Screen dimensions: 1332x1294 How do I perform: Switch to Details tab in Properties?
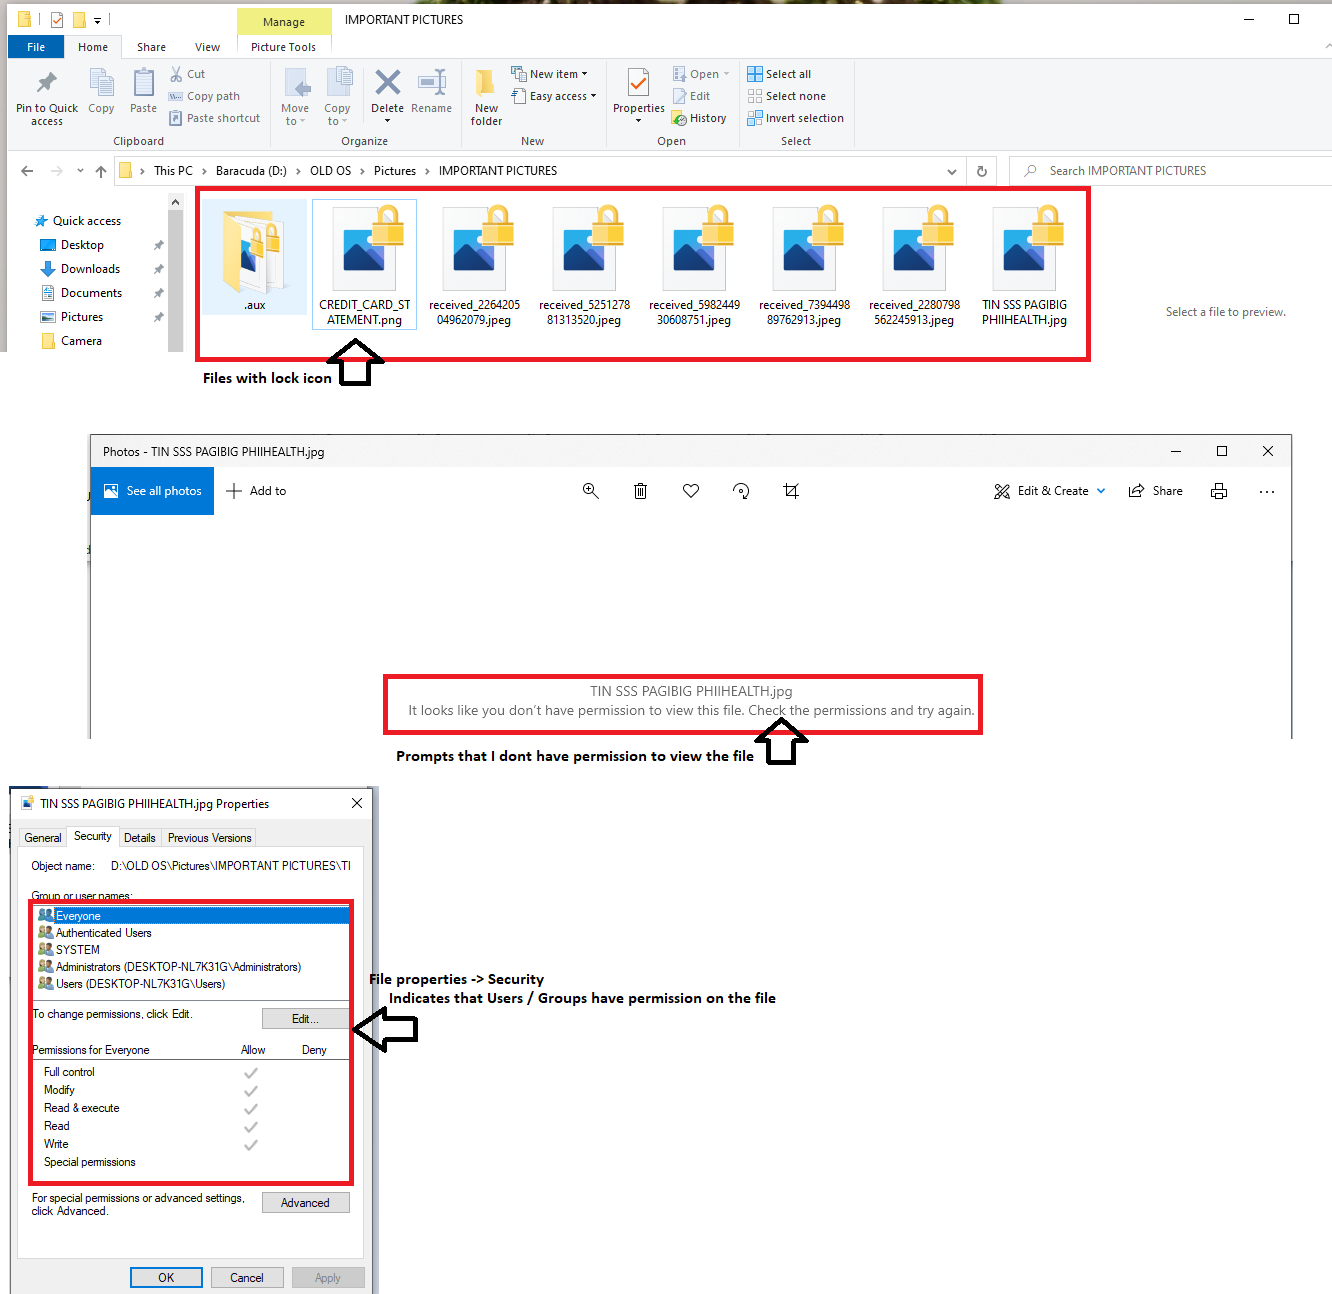click(x=140, y=838)
